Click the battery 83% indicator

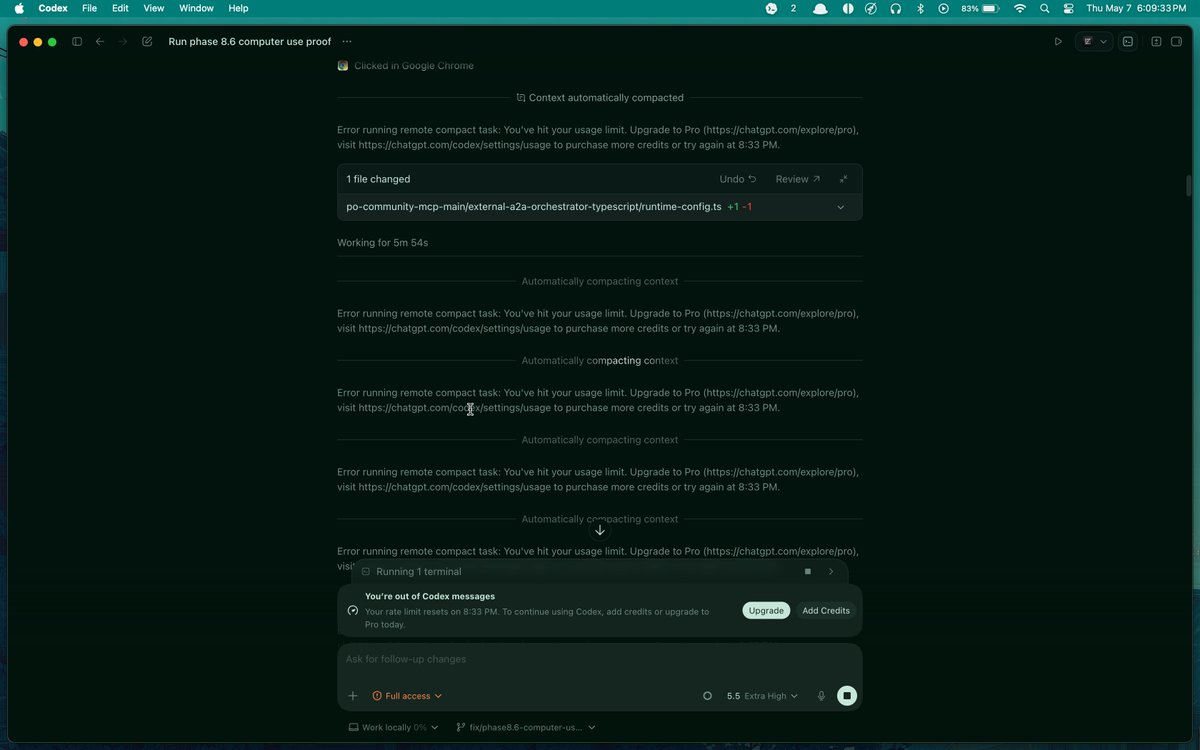[x=980, y=8]
